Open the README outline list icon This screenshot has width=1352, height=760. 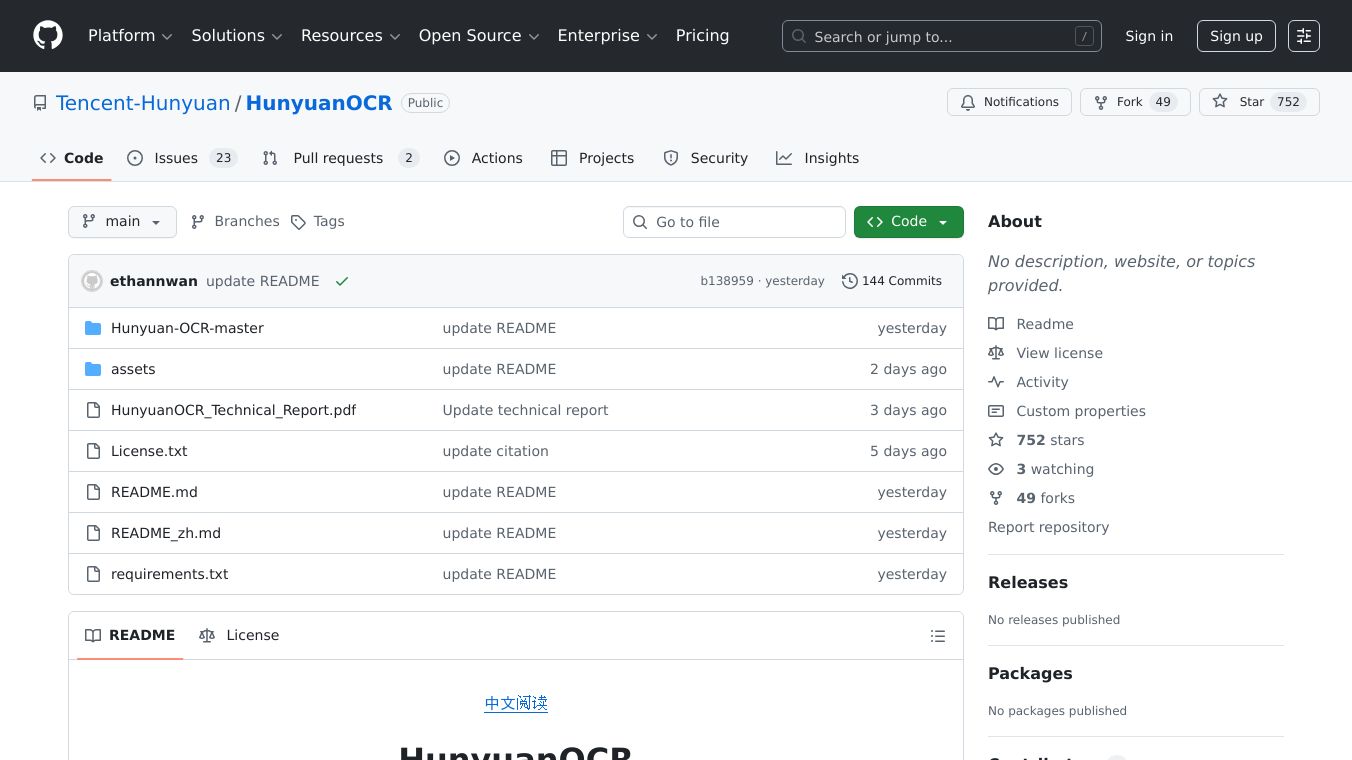(x=937, y=636)
